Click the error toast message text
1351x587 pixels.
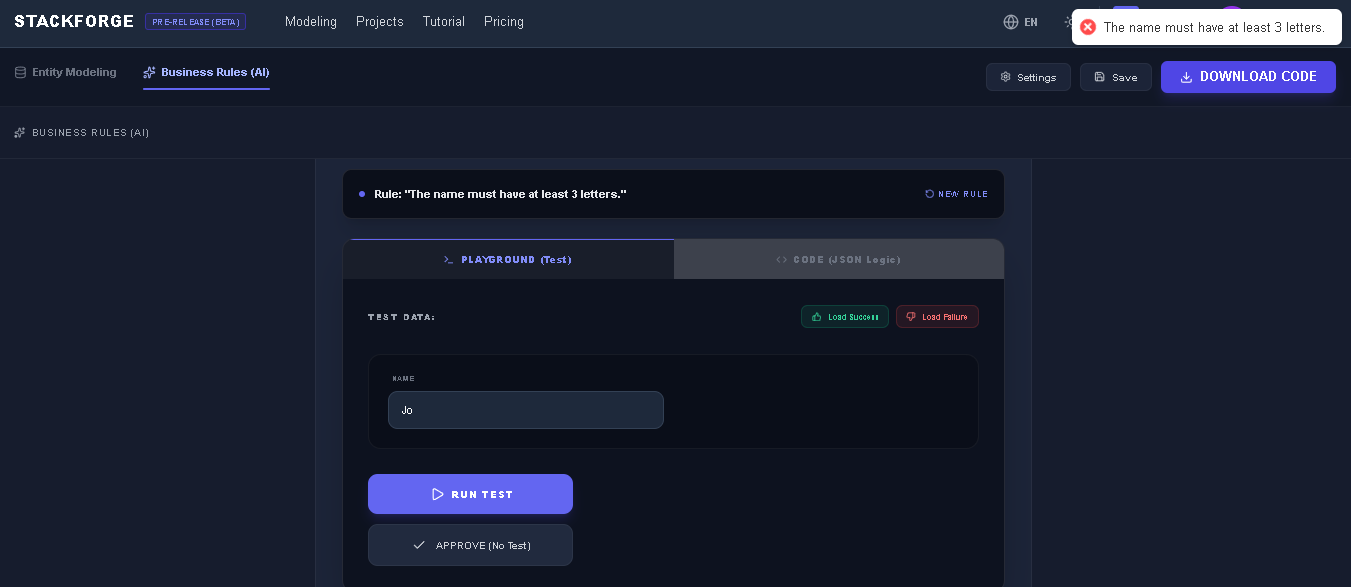click(x=1214, y=28)
